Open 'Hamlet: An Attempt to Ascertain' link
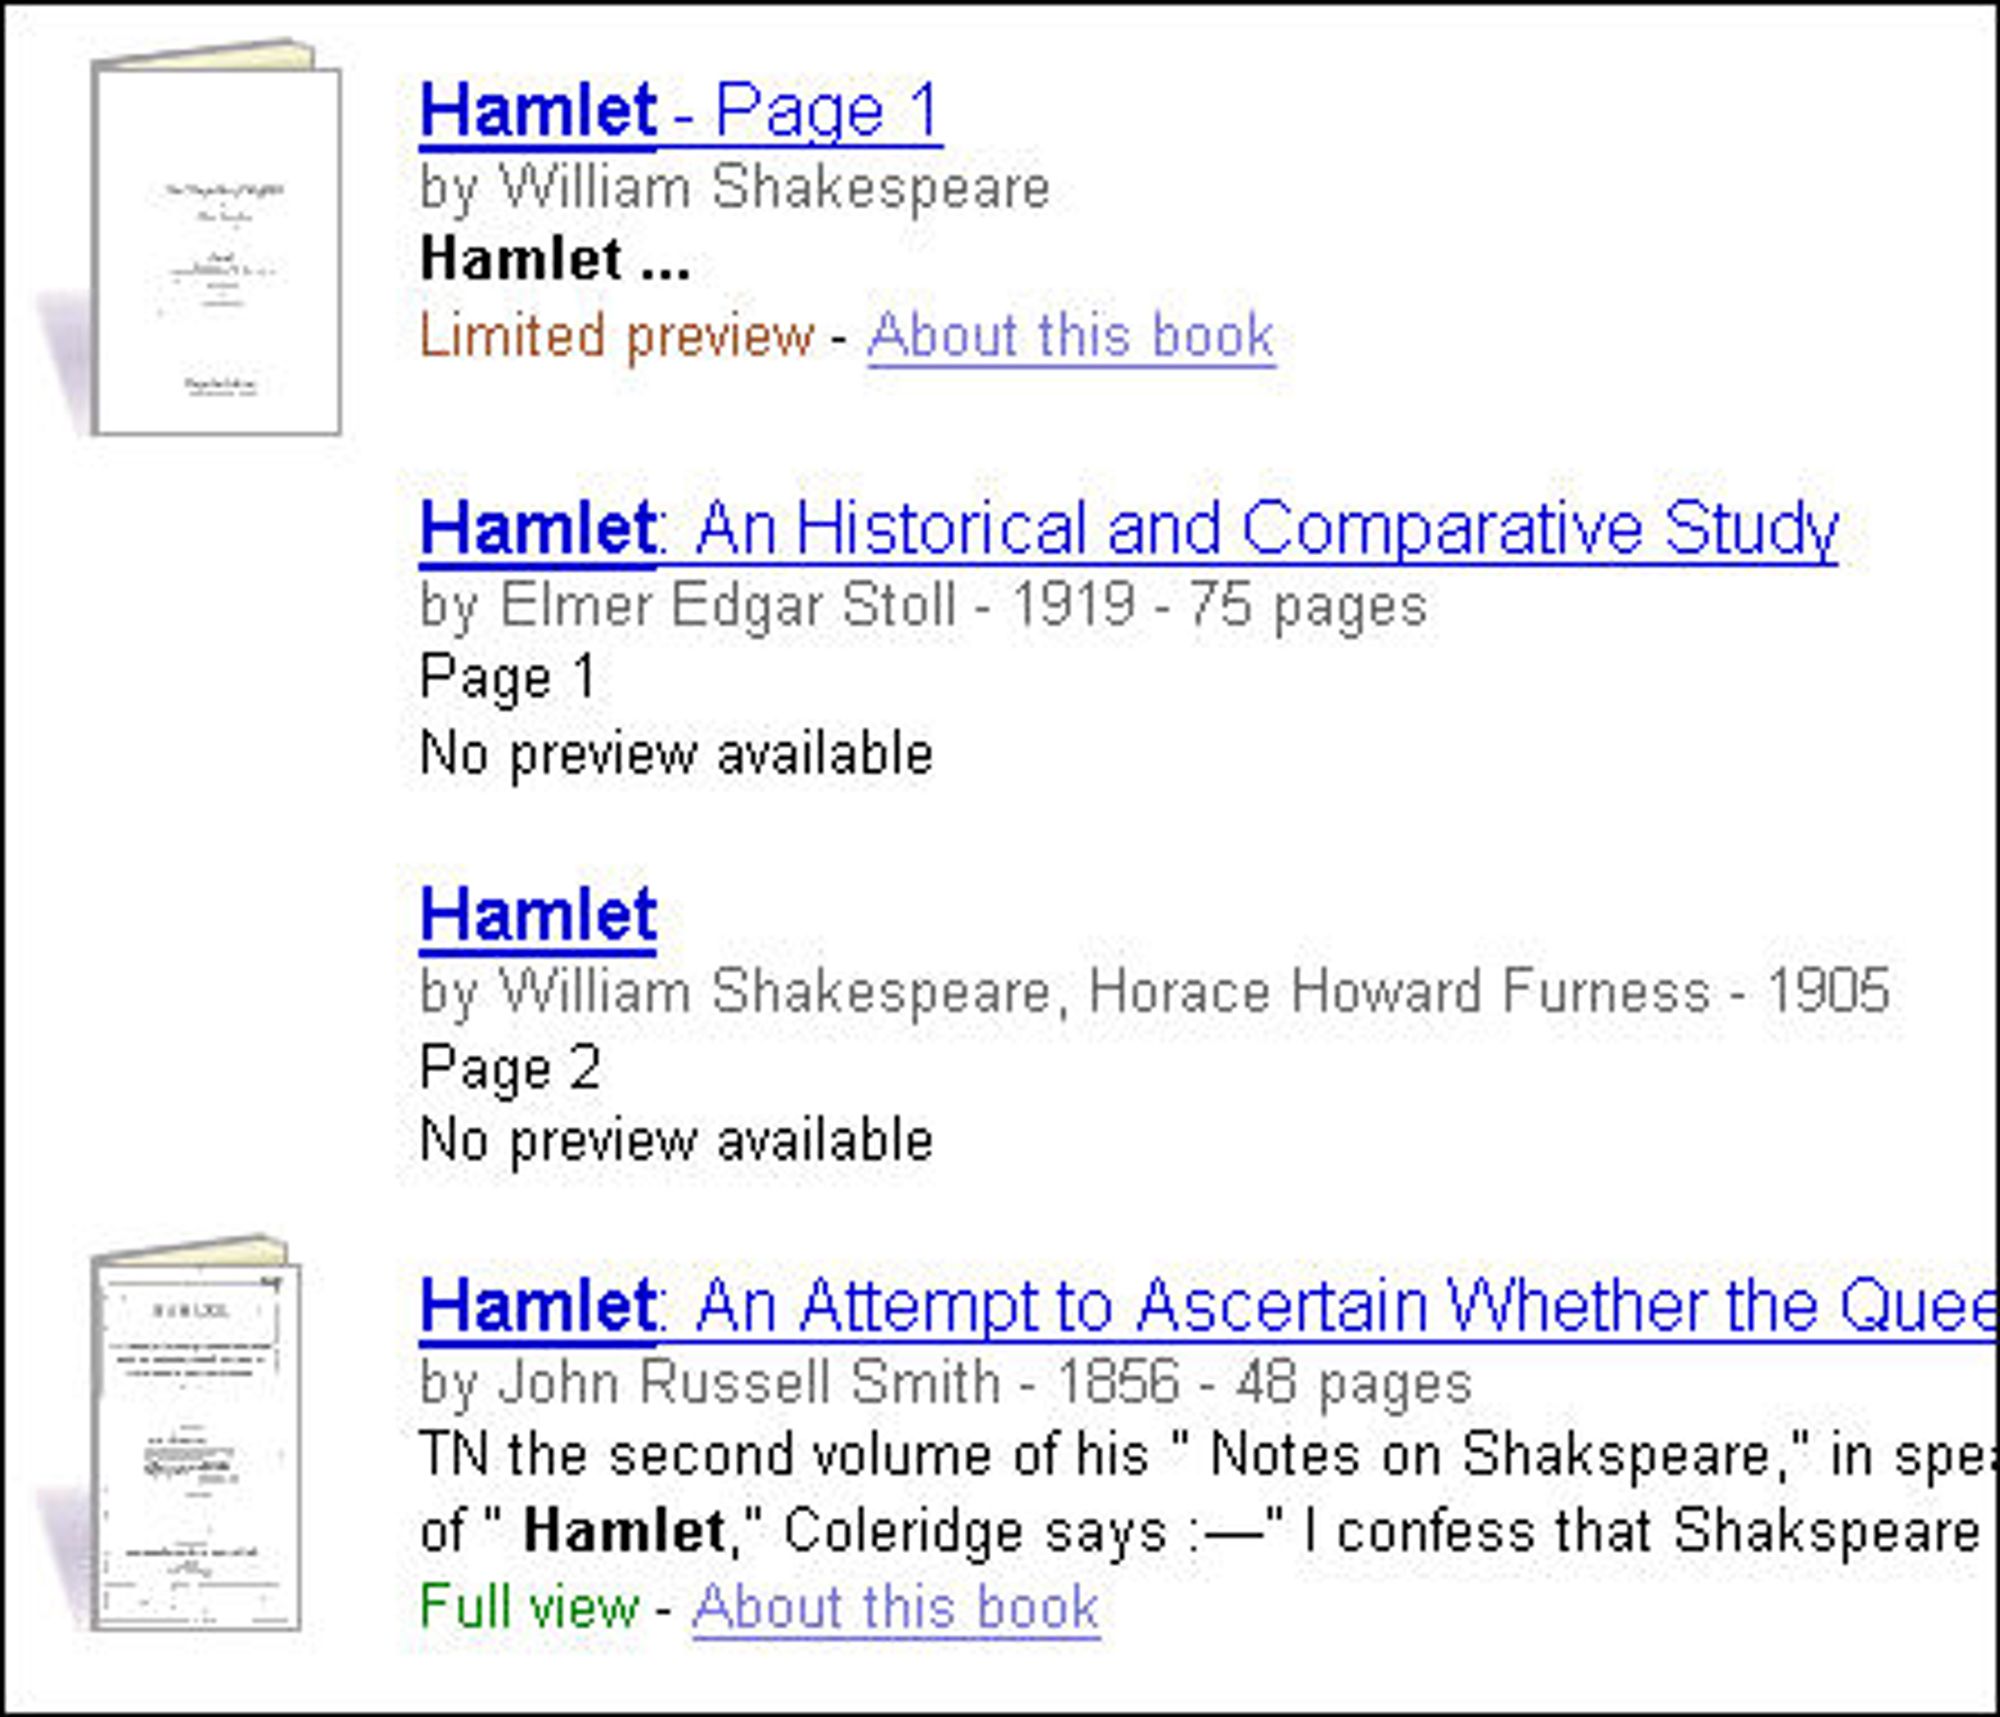The width and height of the screenshot is (2000, 1717). point(1200,1306)
